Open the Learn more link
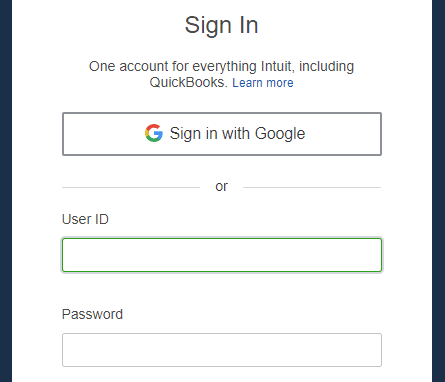 (263, 83)
